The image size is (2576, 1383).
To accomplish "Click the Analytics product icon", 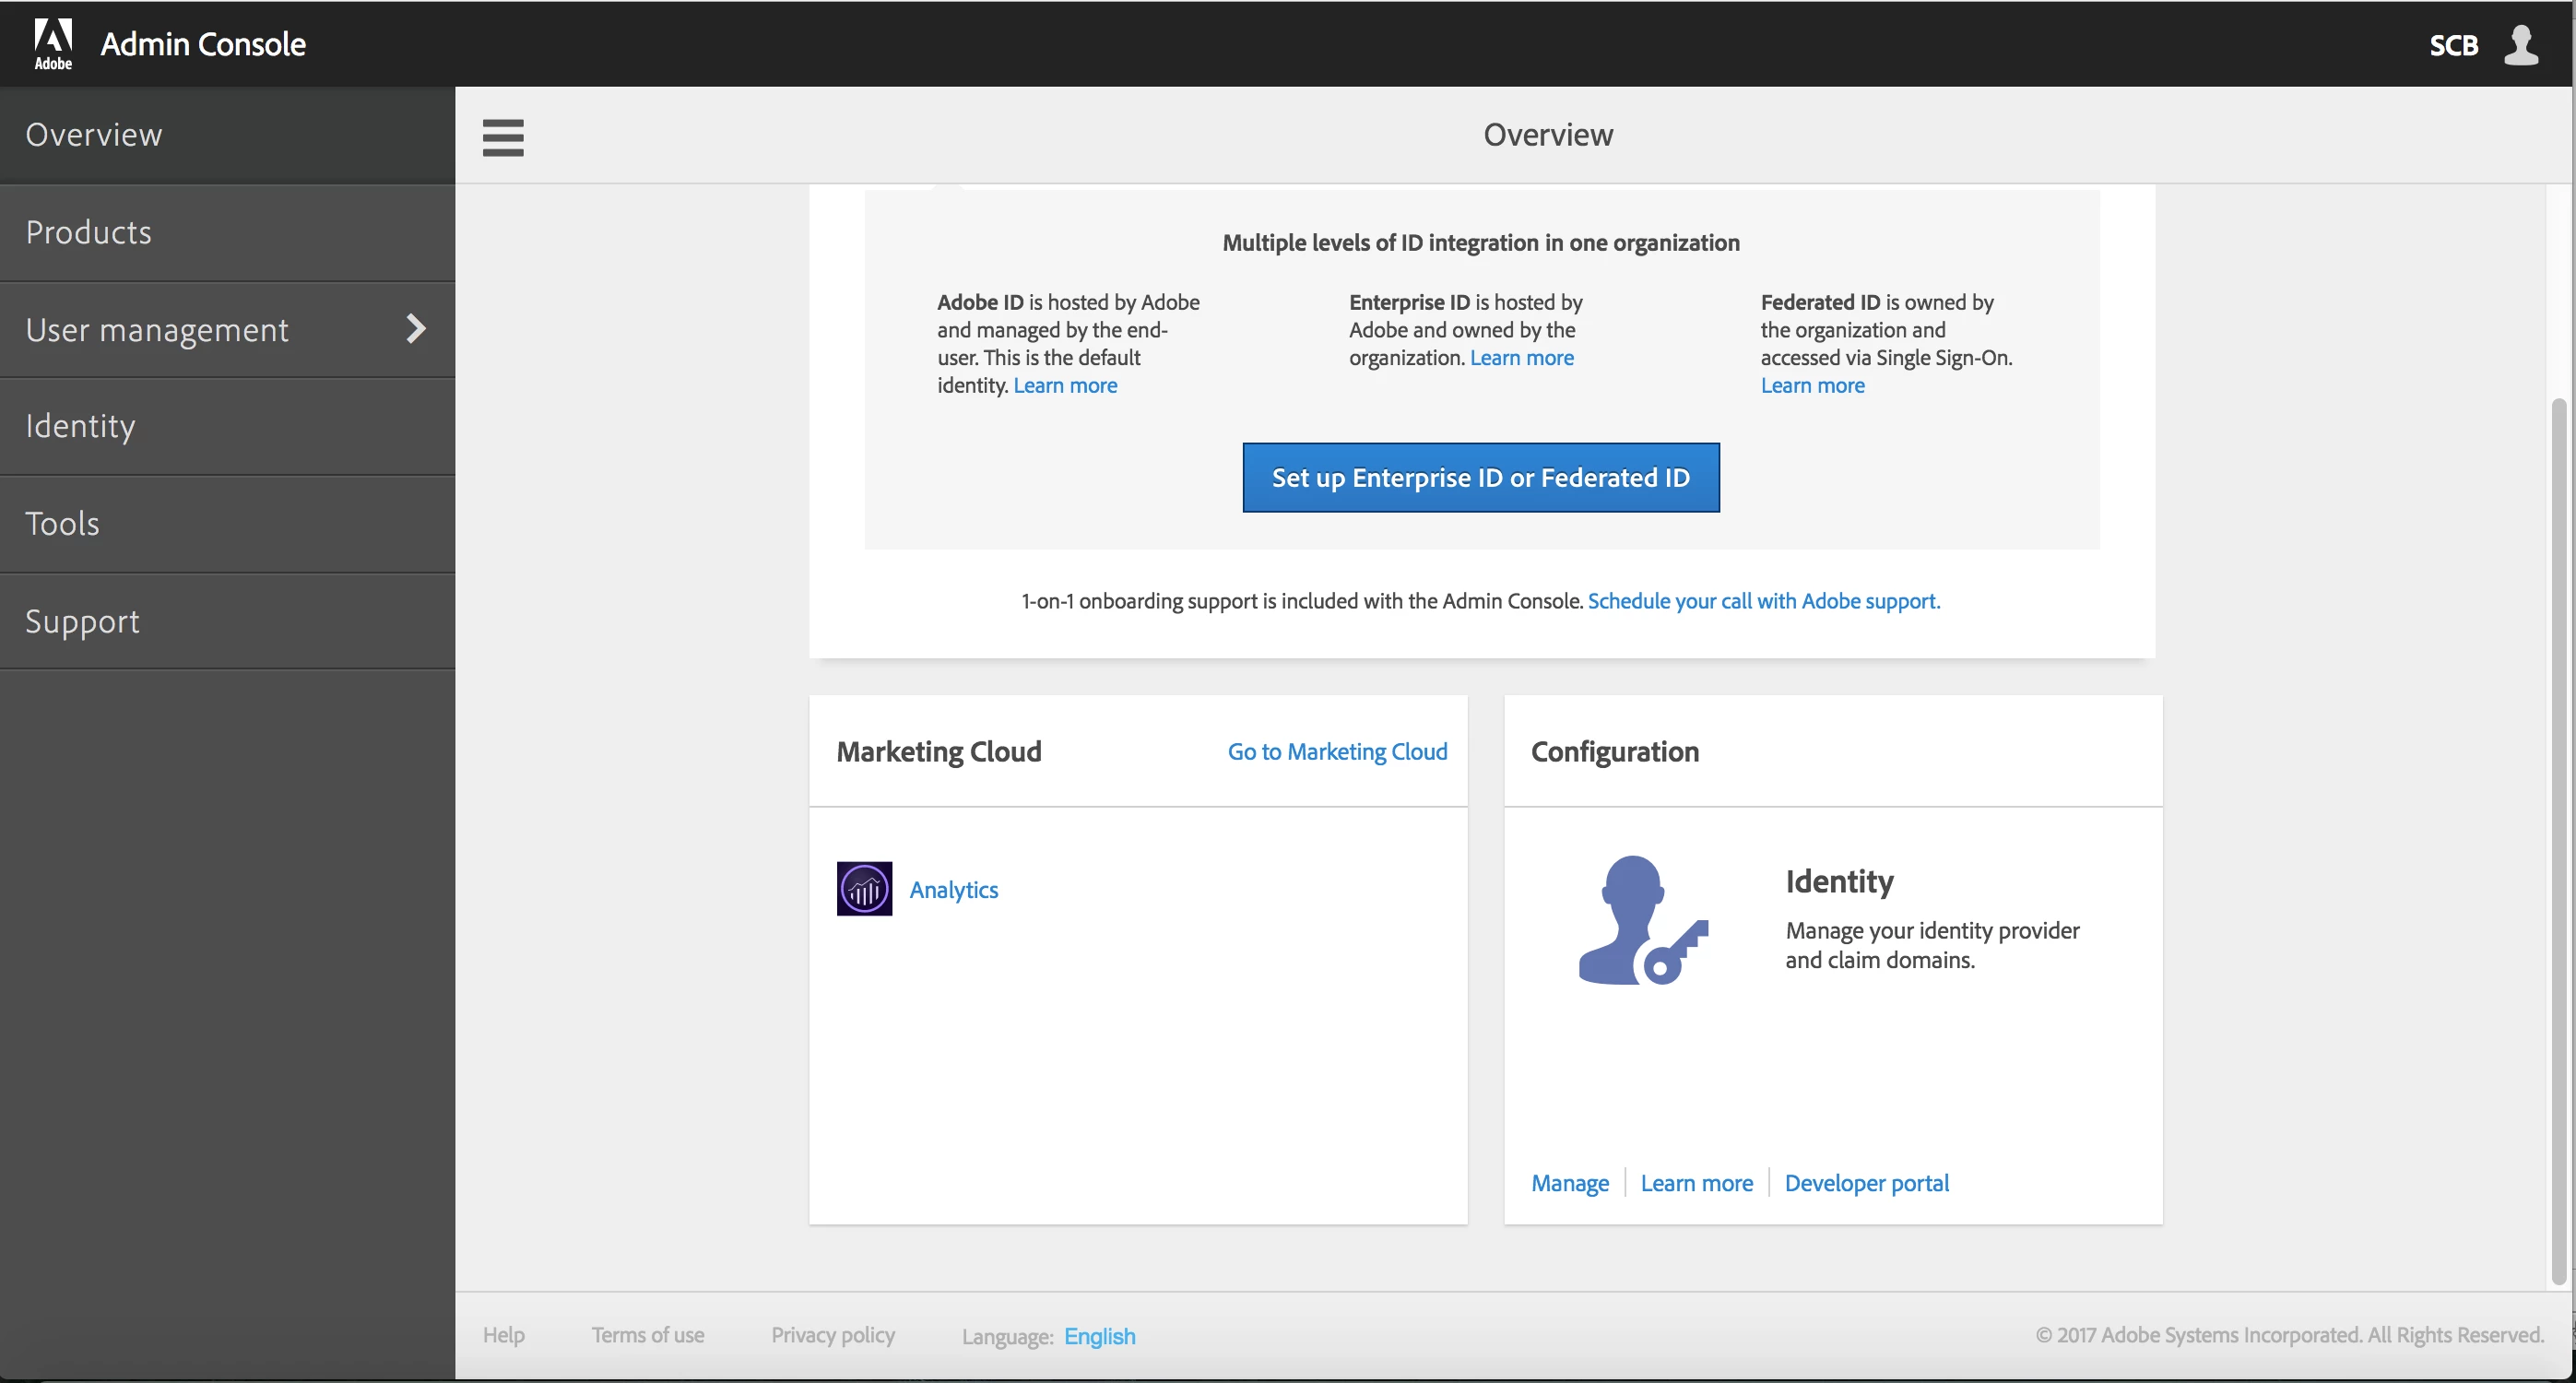I will pos(864,888).
